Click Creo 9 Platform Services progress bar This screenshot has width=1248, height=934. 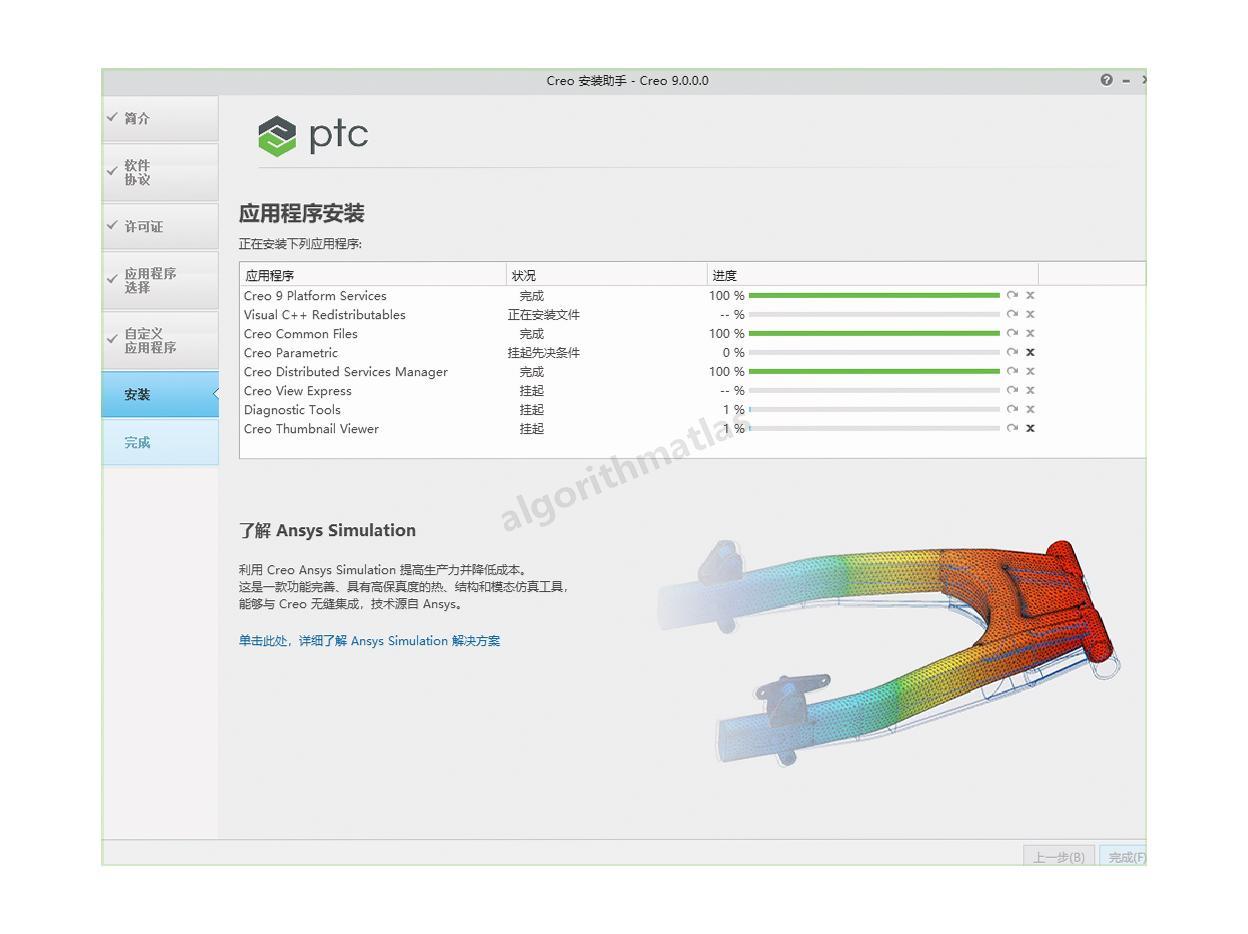874,295
